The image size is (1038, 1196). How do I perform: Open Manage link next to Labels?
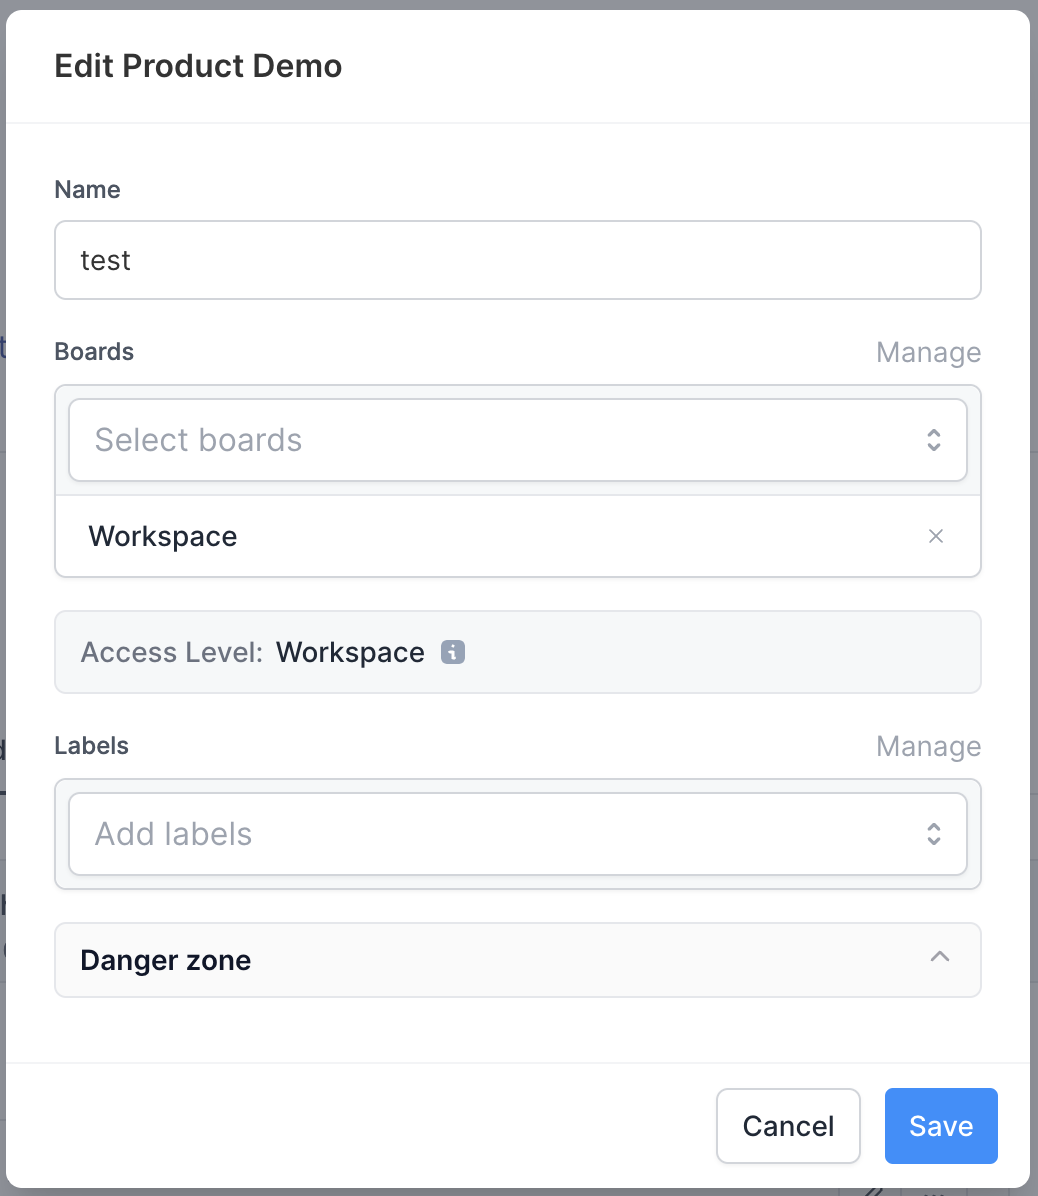[x=928, y=746]
